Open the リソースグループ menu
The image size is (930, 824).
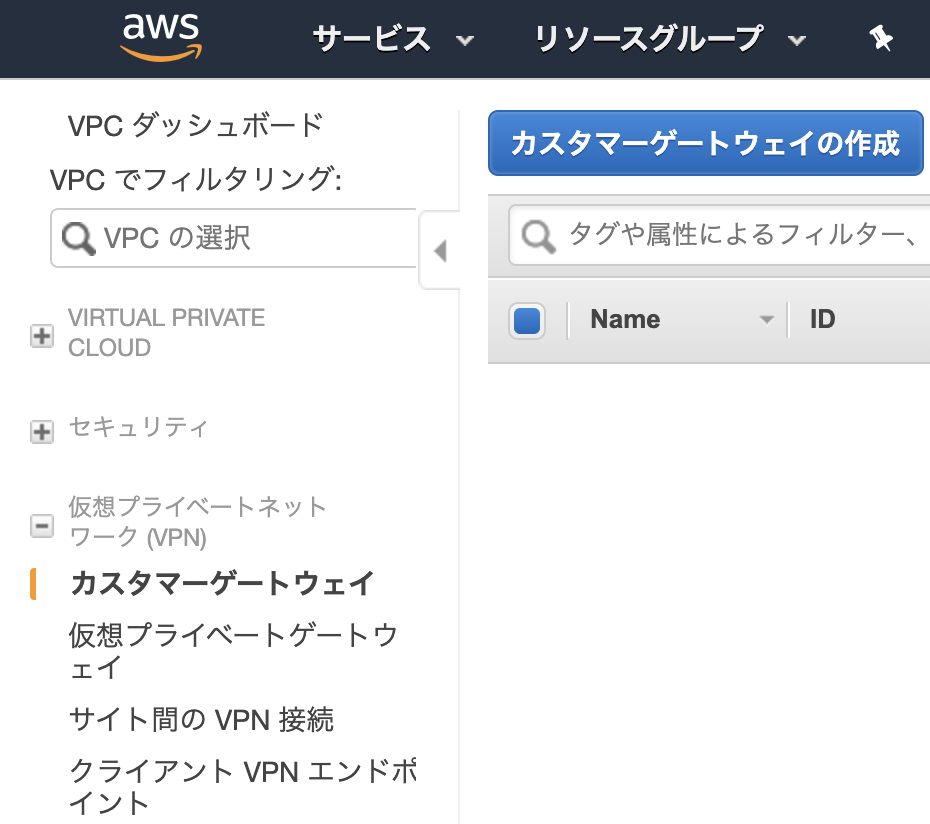[x=670, y=39]
